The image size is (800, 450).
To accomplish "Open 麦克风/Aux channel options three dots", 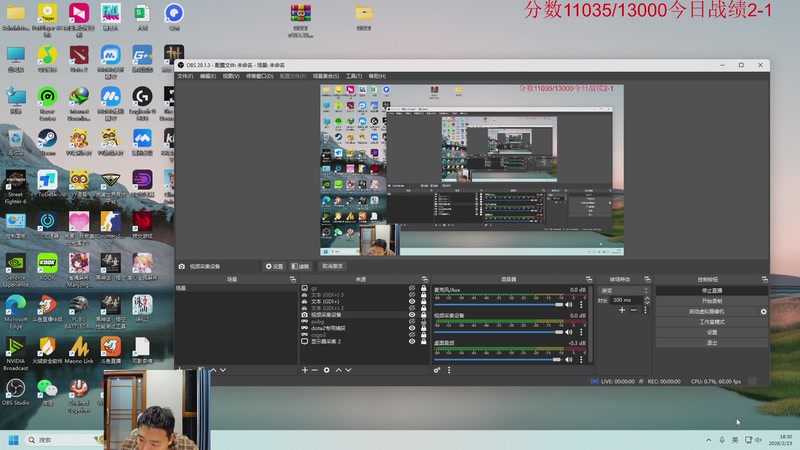I will (581, 305).
